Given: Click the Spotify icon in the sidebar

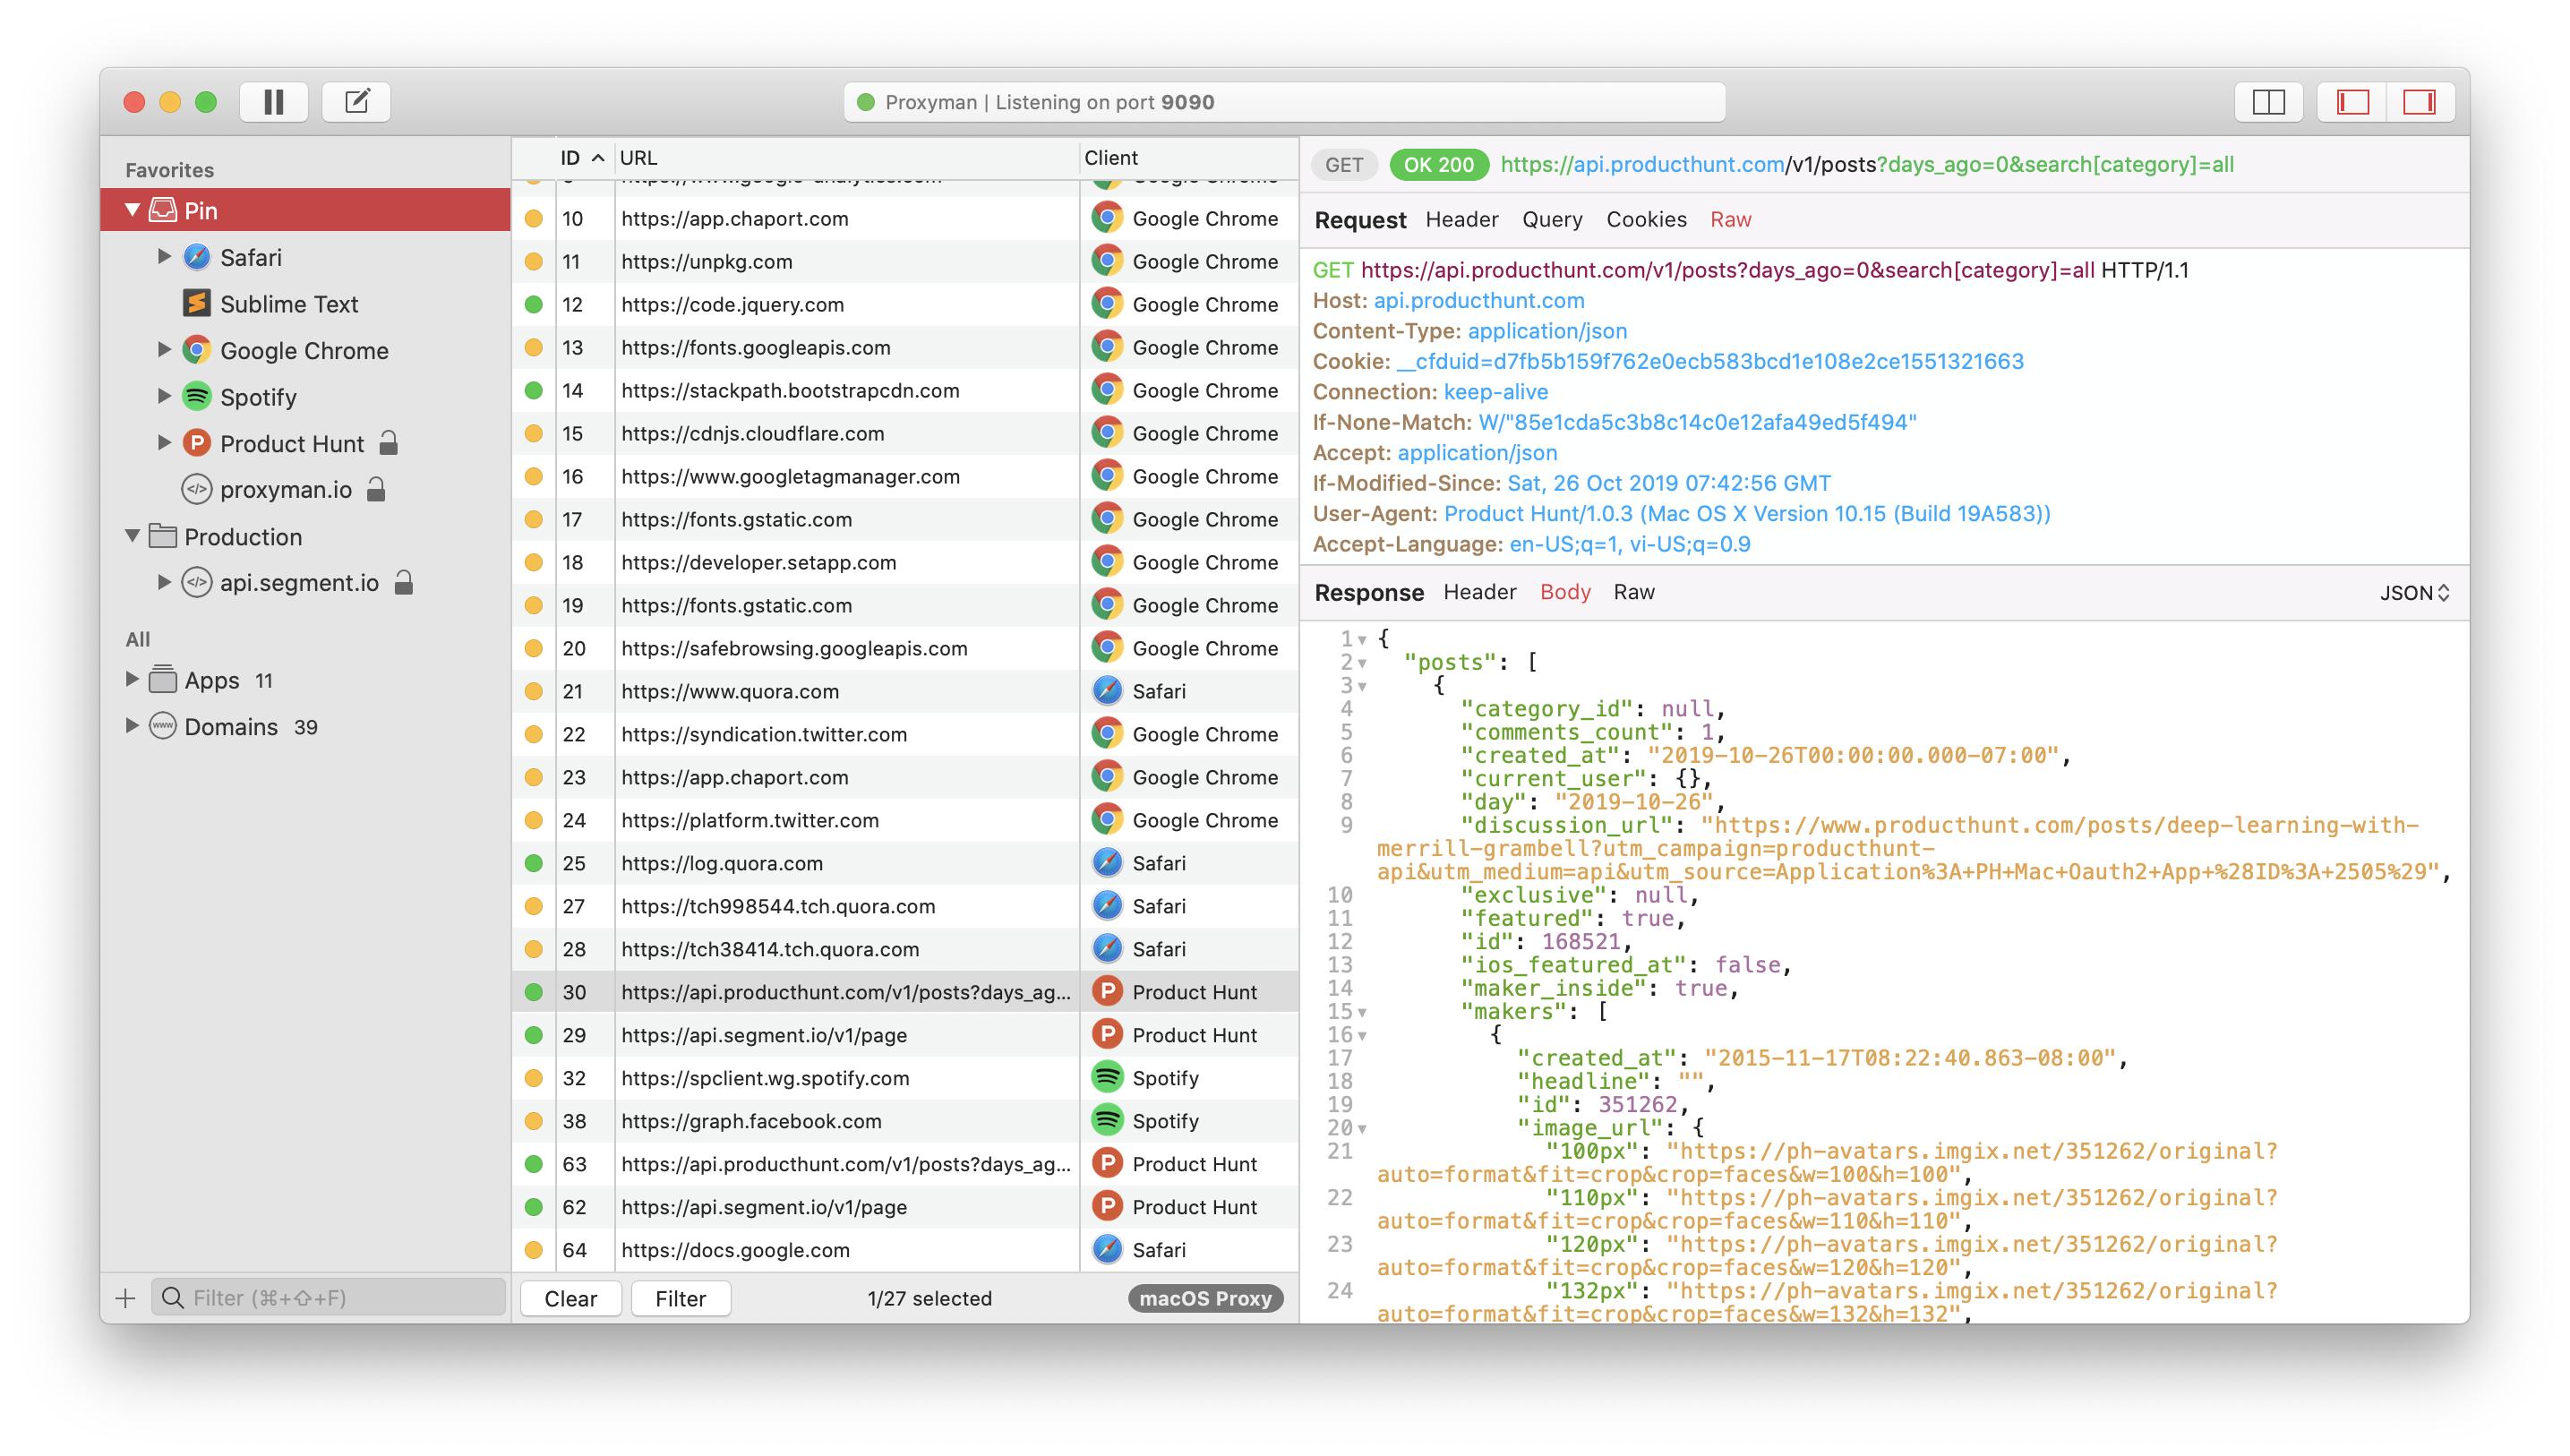Looking at the screenshot, I should tap(197, 397).
